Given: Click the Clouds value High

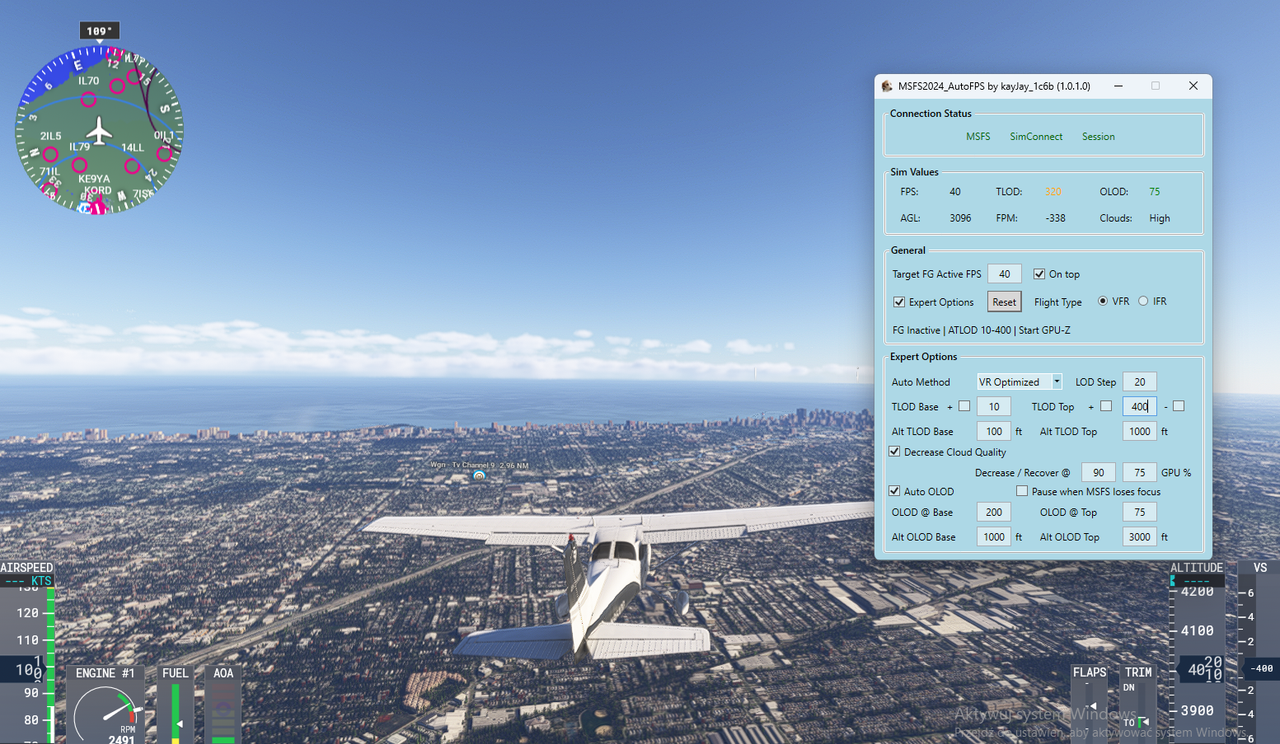Looking at the screenshot, I should click(x=1159, y=218).
